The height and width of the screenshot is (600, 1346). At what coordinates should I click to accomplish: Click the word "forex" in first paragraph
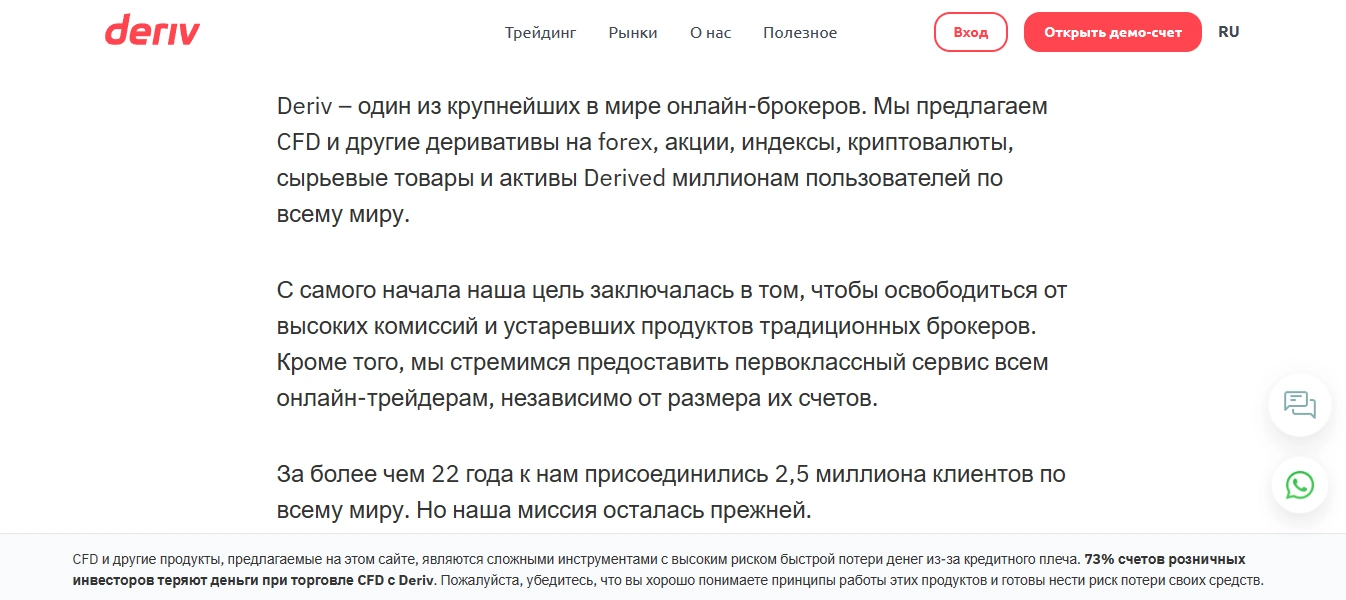pyautogui.click(x=627, y=142)
